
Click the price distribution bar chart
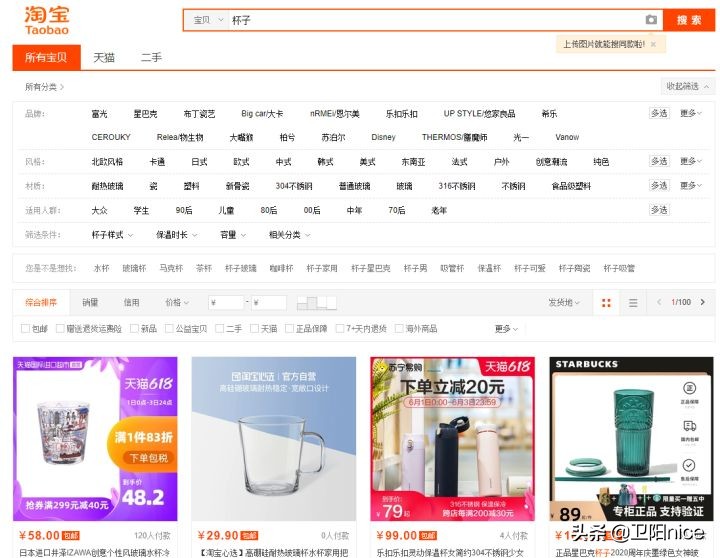316,302
